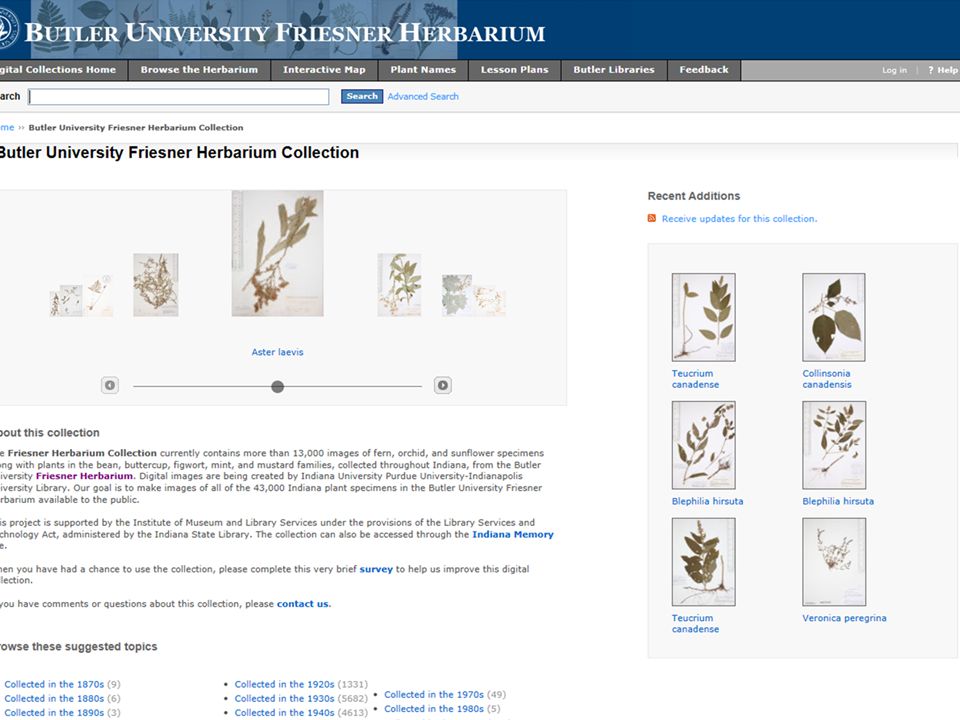Click the Butler University seal logo
960x720 pixels.
(9, 30)
